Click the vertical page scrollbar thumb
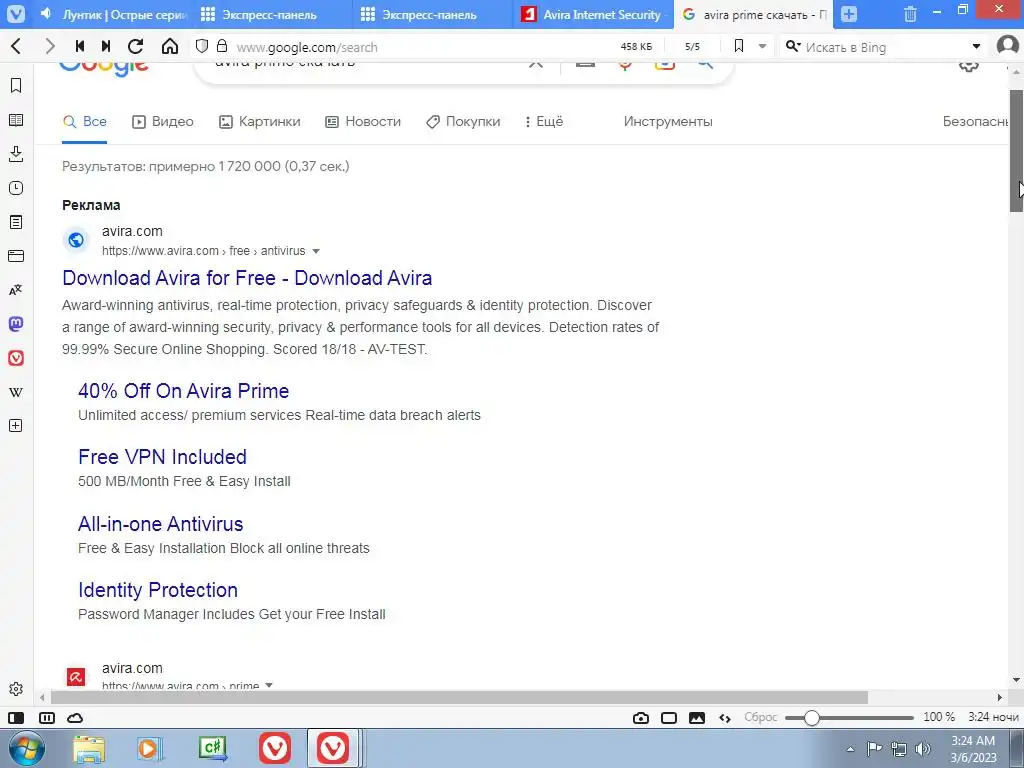 1016,150
